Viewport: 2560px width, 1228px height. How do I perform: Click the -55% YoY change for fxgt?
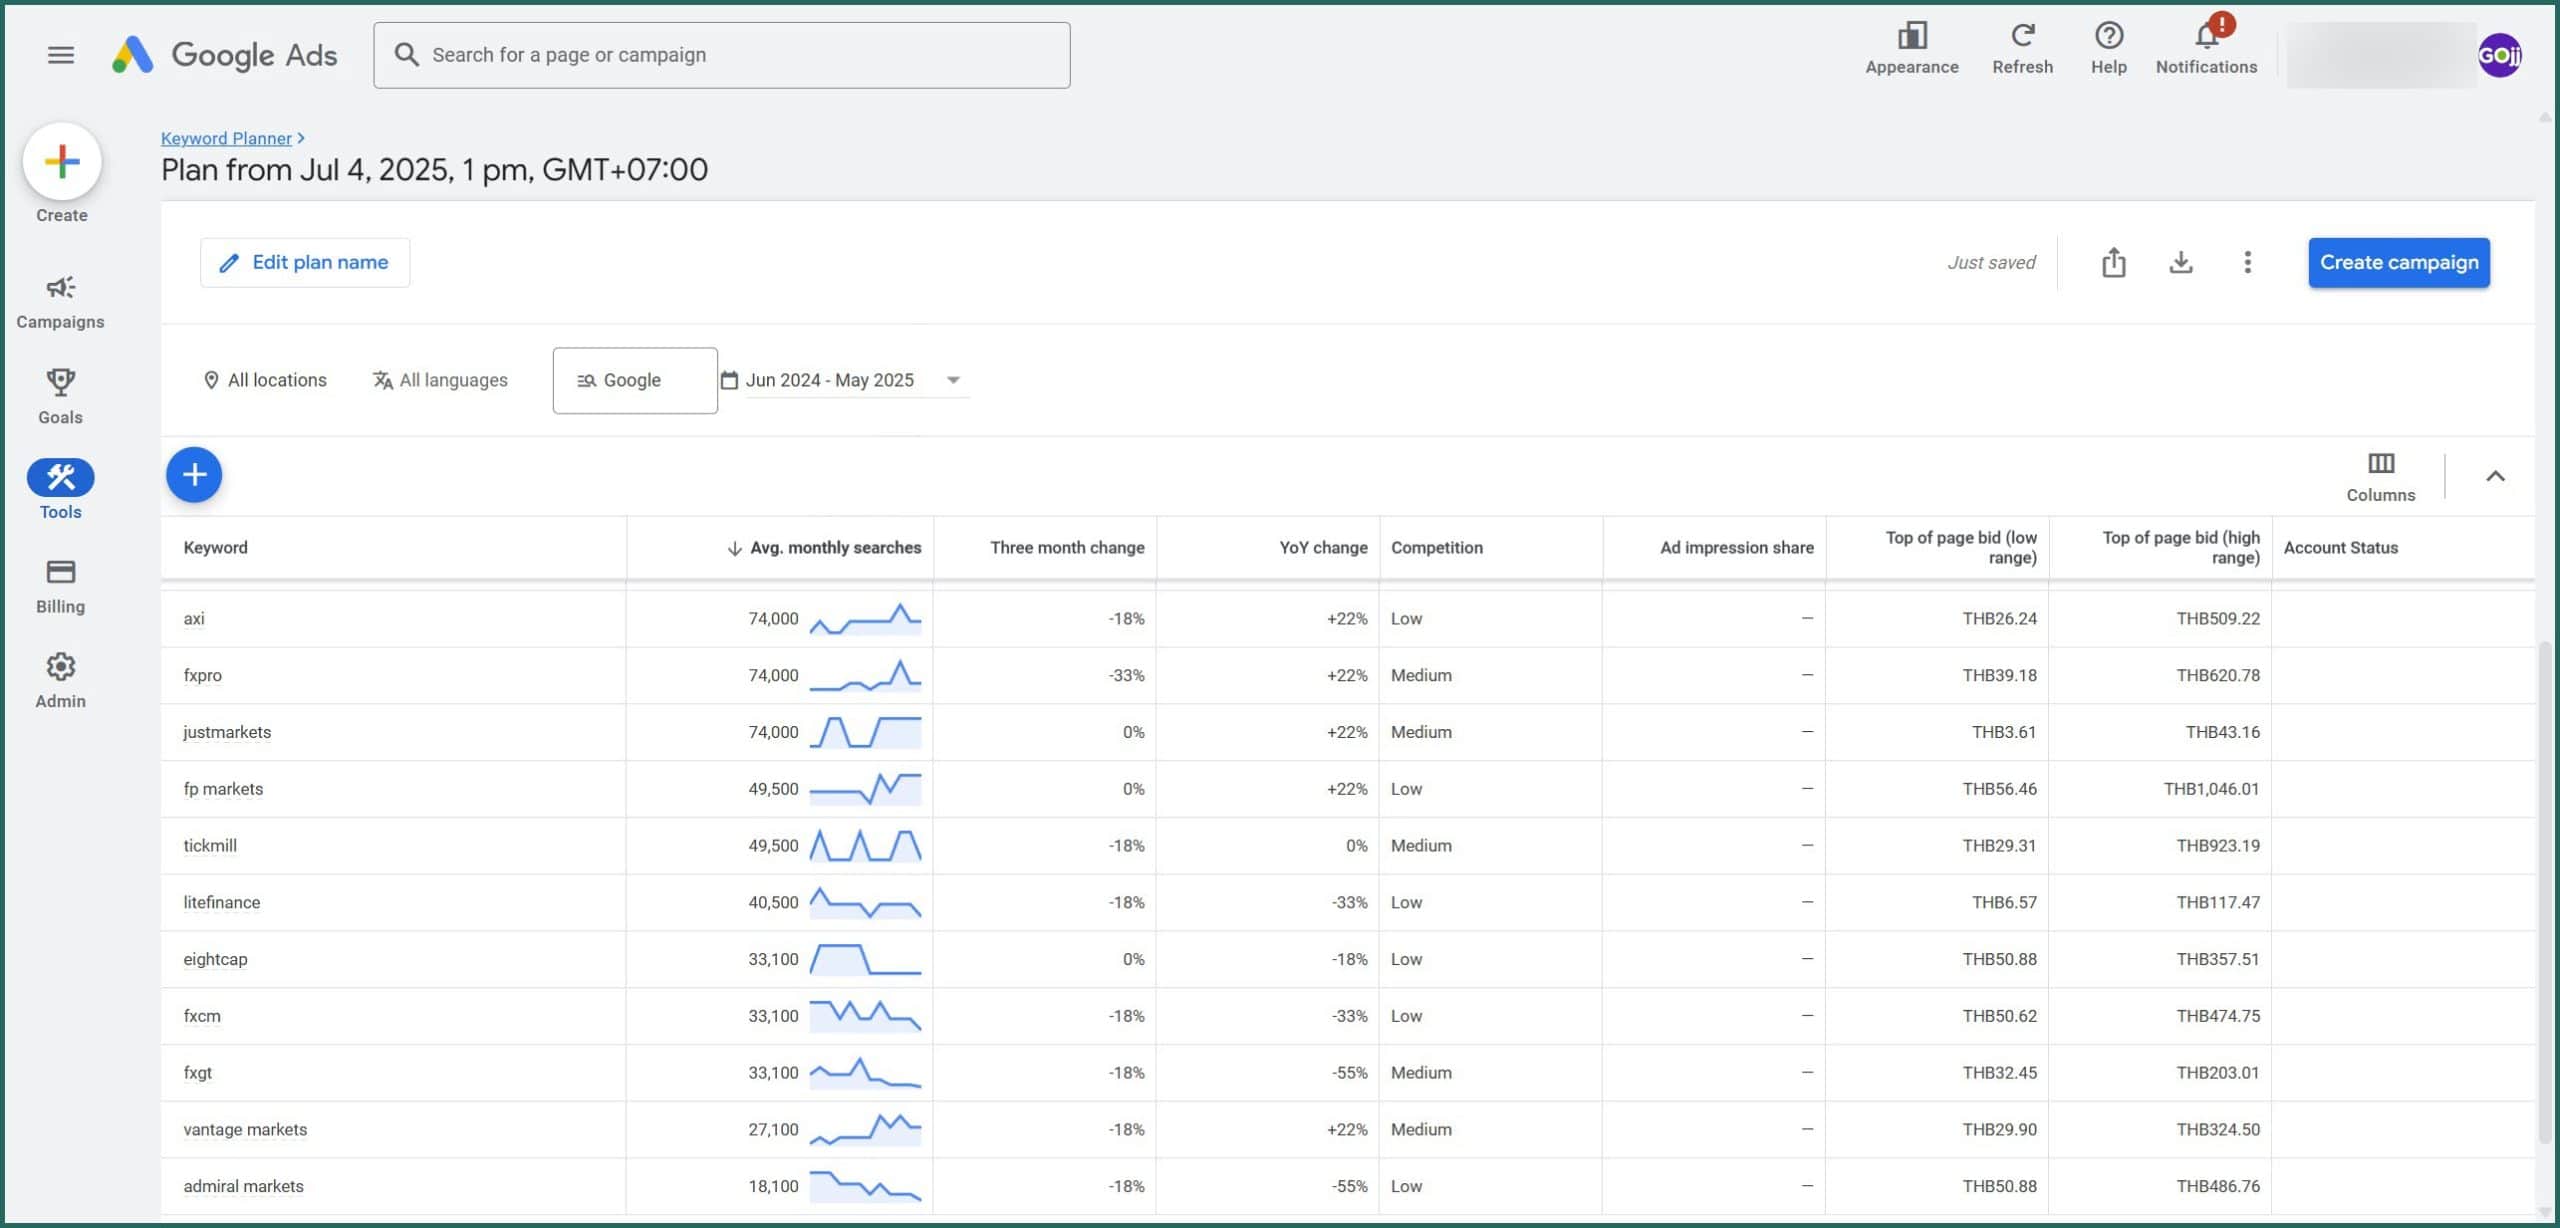1349,1073
